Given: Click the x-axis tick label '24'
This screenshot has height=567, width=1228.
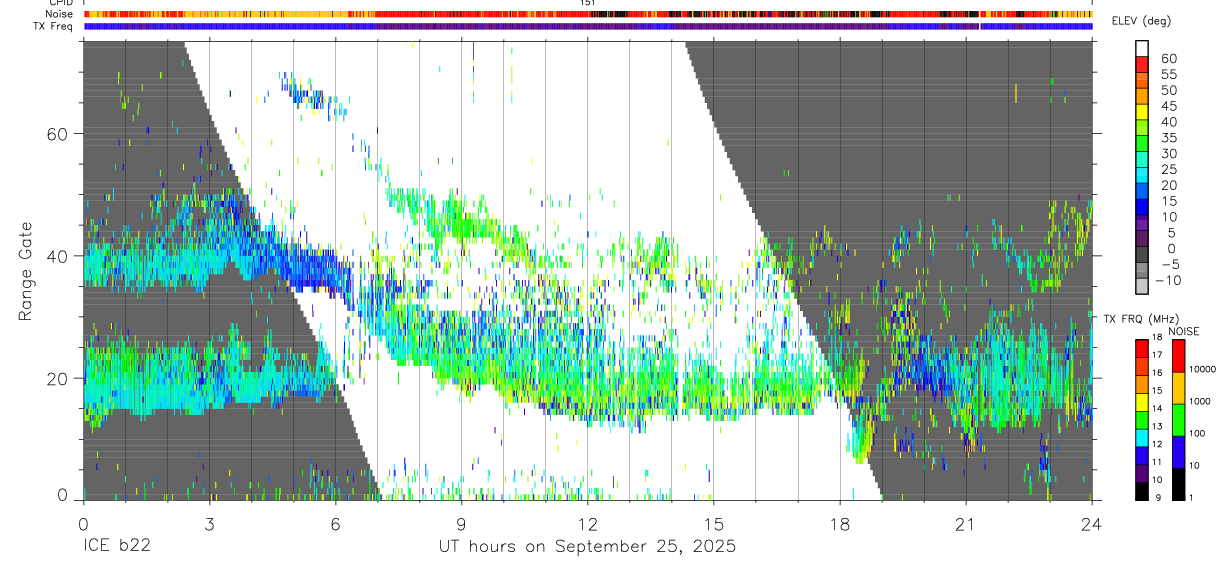Looking at the screenshot, I should pos(1091,523).
